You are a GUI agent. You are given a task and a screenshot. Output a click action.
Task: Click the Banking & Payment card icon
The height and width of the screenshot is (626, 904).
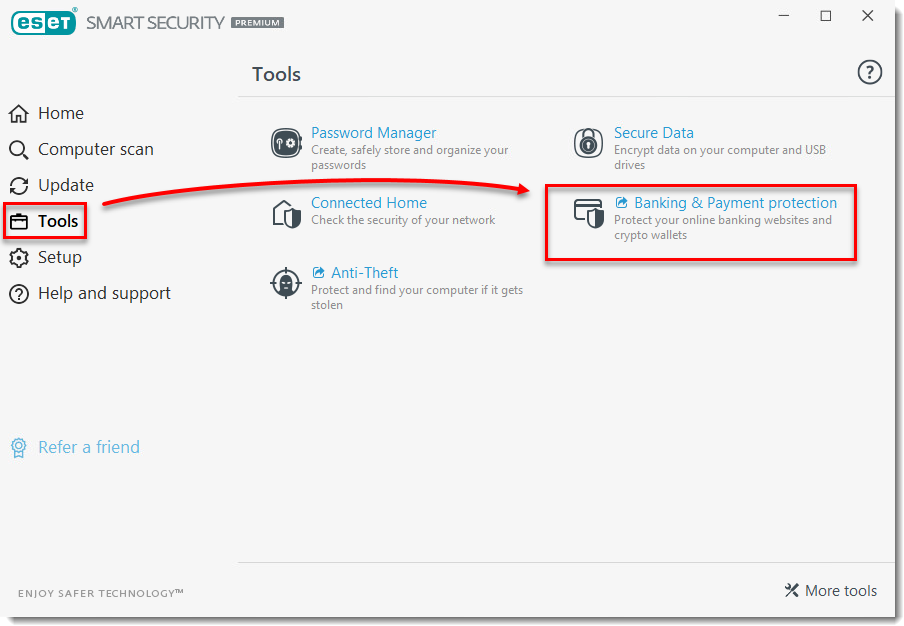tap(588, 213)
